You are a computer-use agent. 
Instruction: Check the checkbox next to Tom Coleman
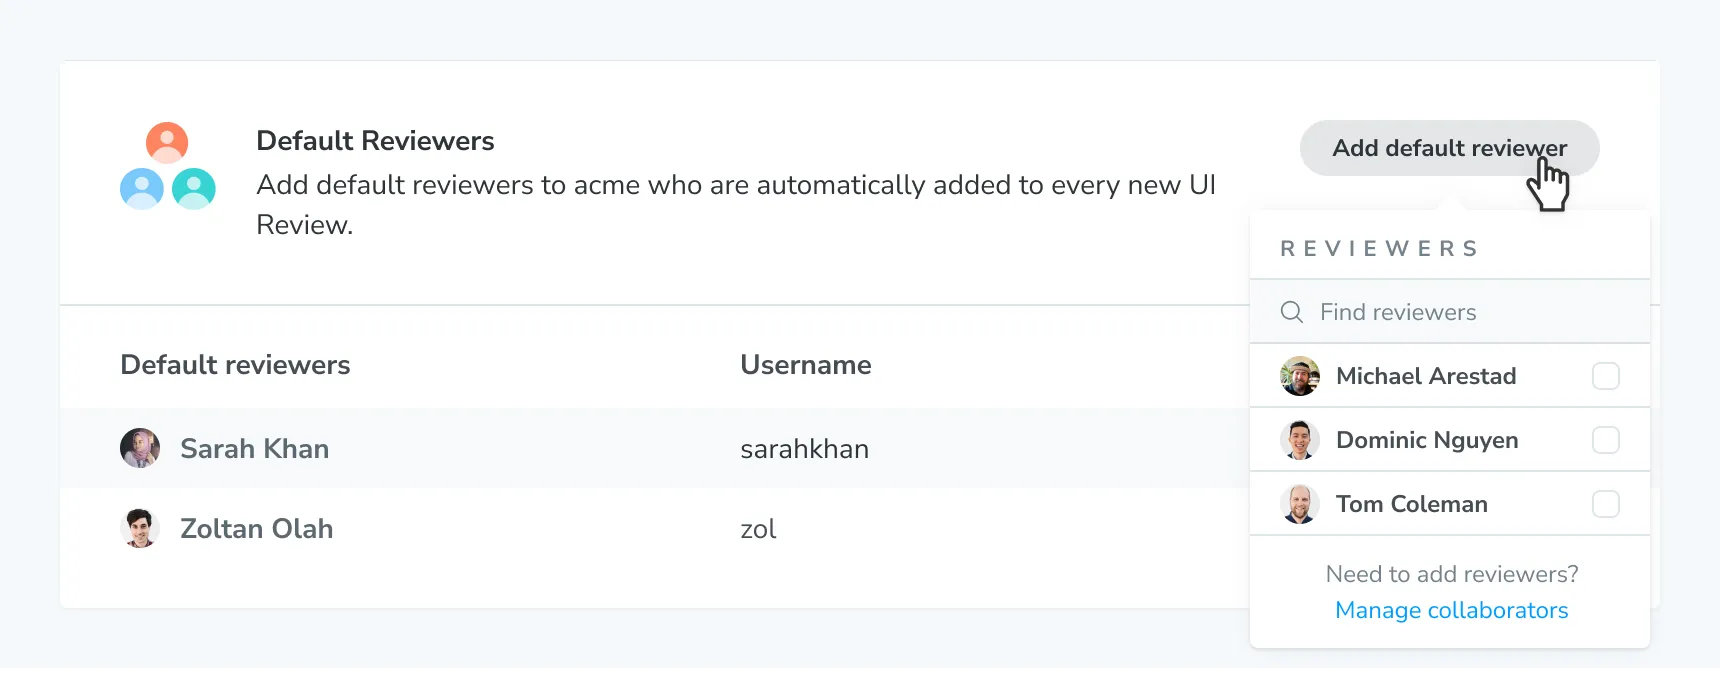click(x=1607, y=504)
